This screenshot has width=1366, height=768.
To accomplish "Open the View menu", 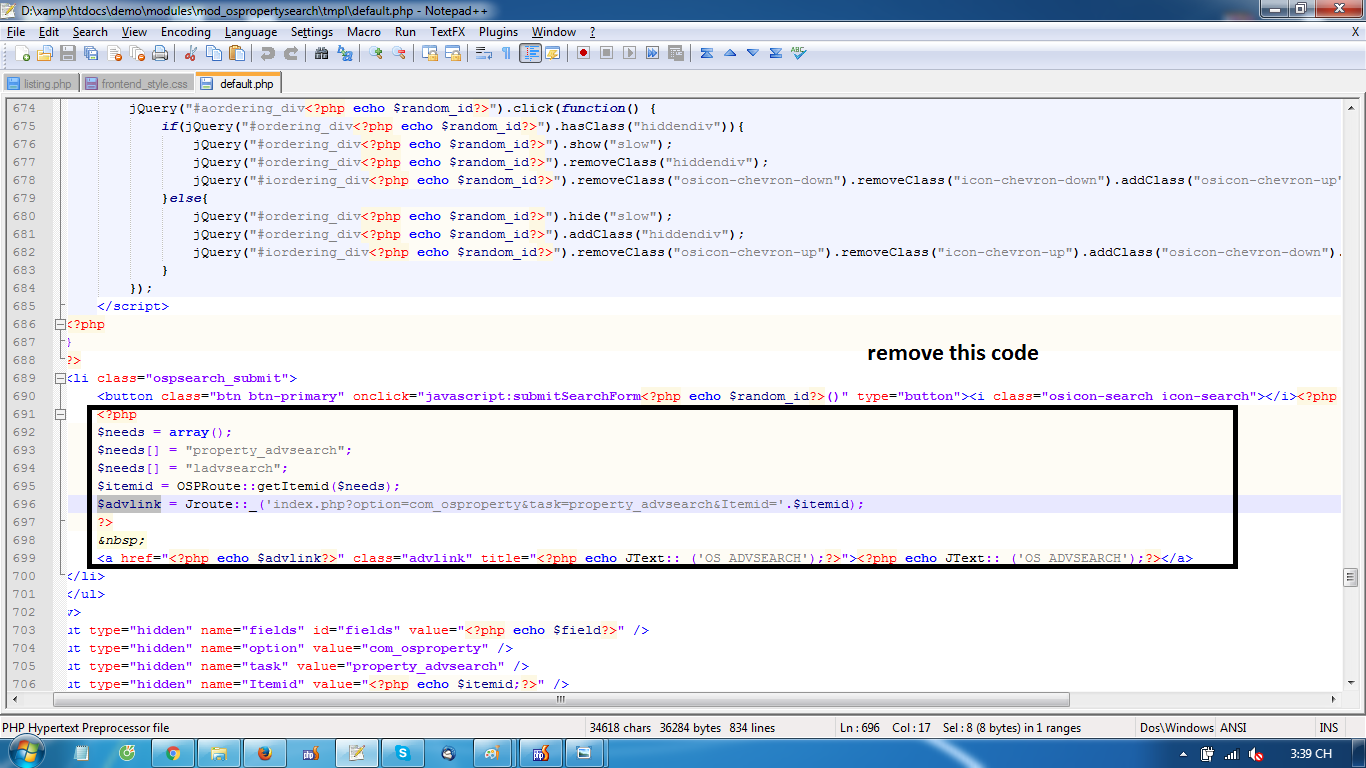I will coord(134,32).
